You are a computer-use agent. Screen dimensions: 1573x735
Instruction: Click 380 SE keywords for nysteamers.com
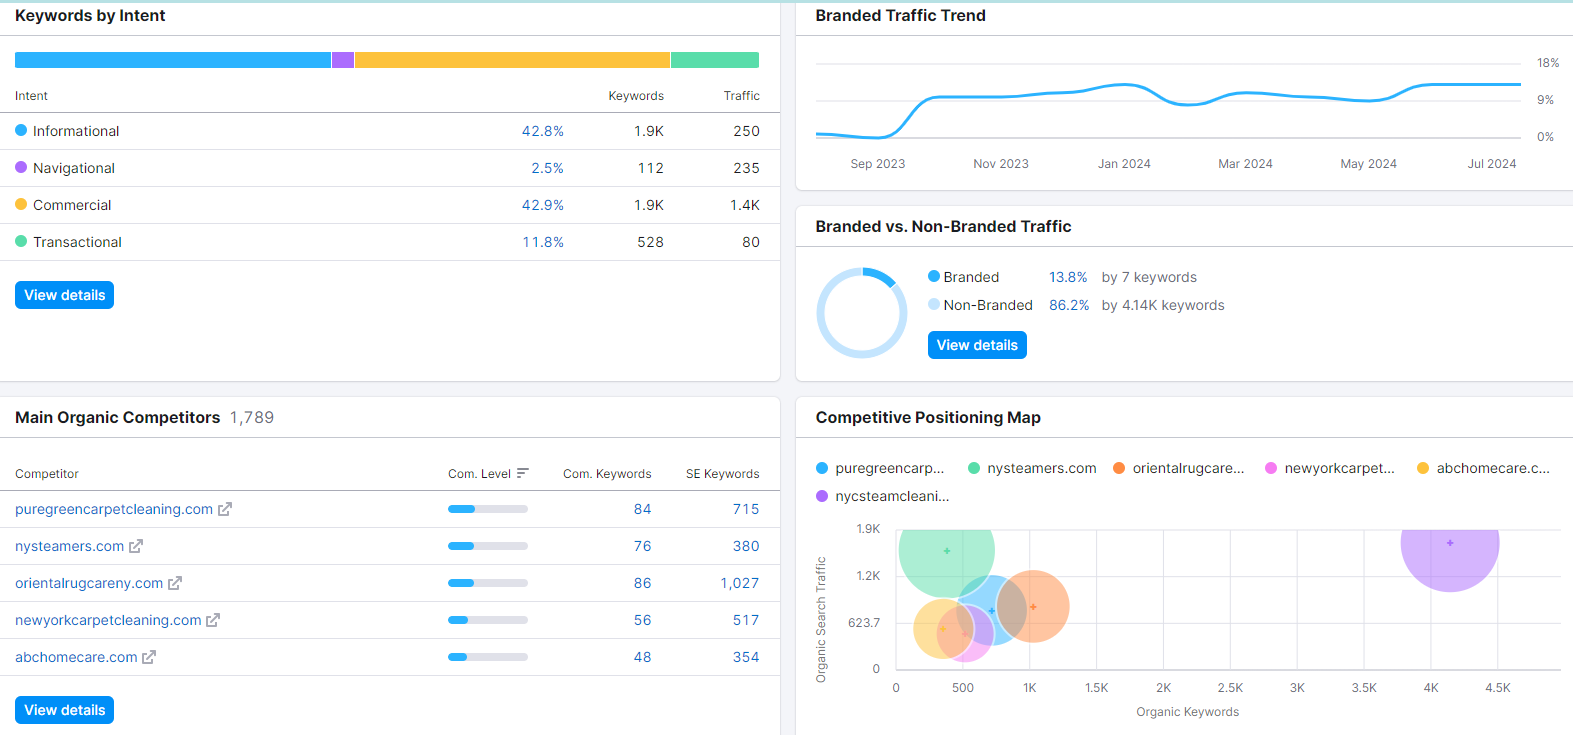[x=746, y=546]
